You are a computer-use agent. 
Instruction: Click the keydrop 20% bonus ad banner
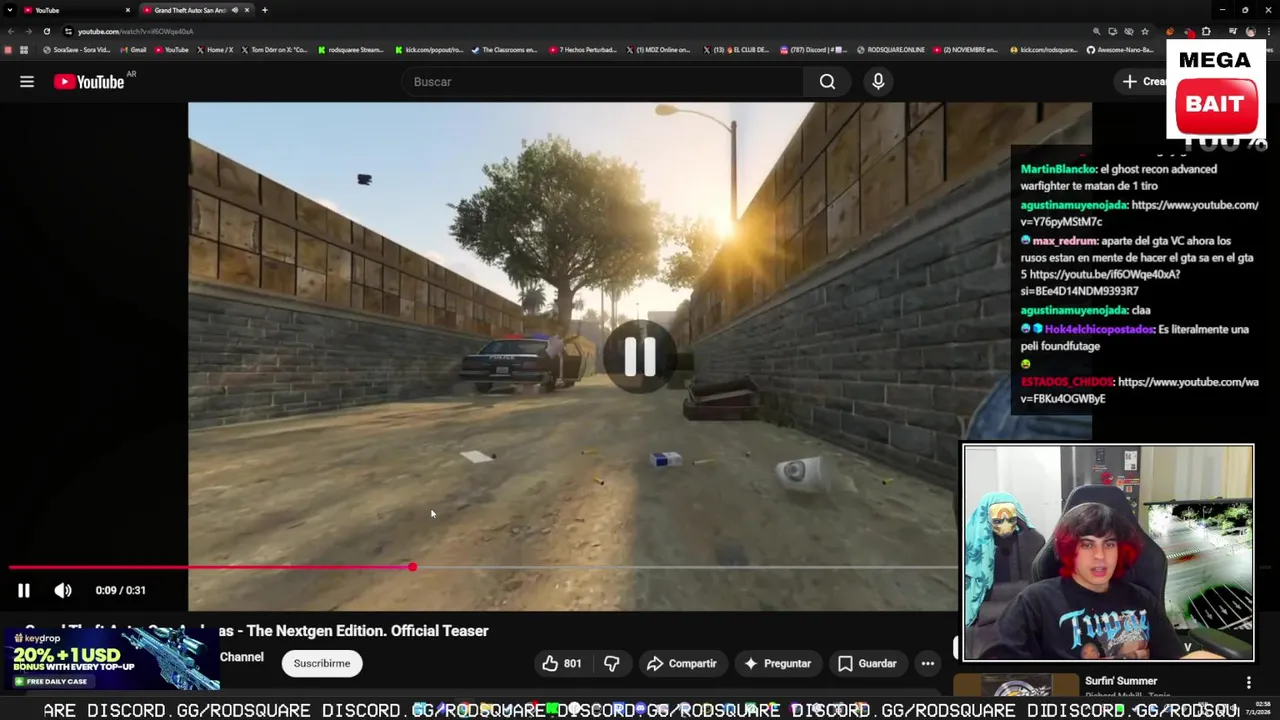110,660
